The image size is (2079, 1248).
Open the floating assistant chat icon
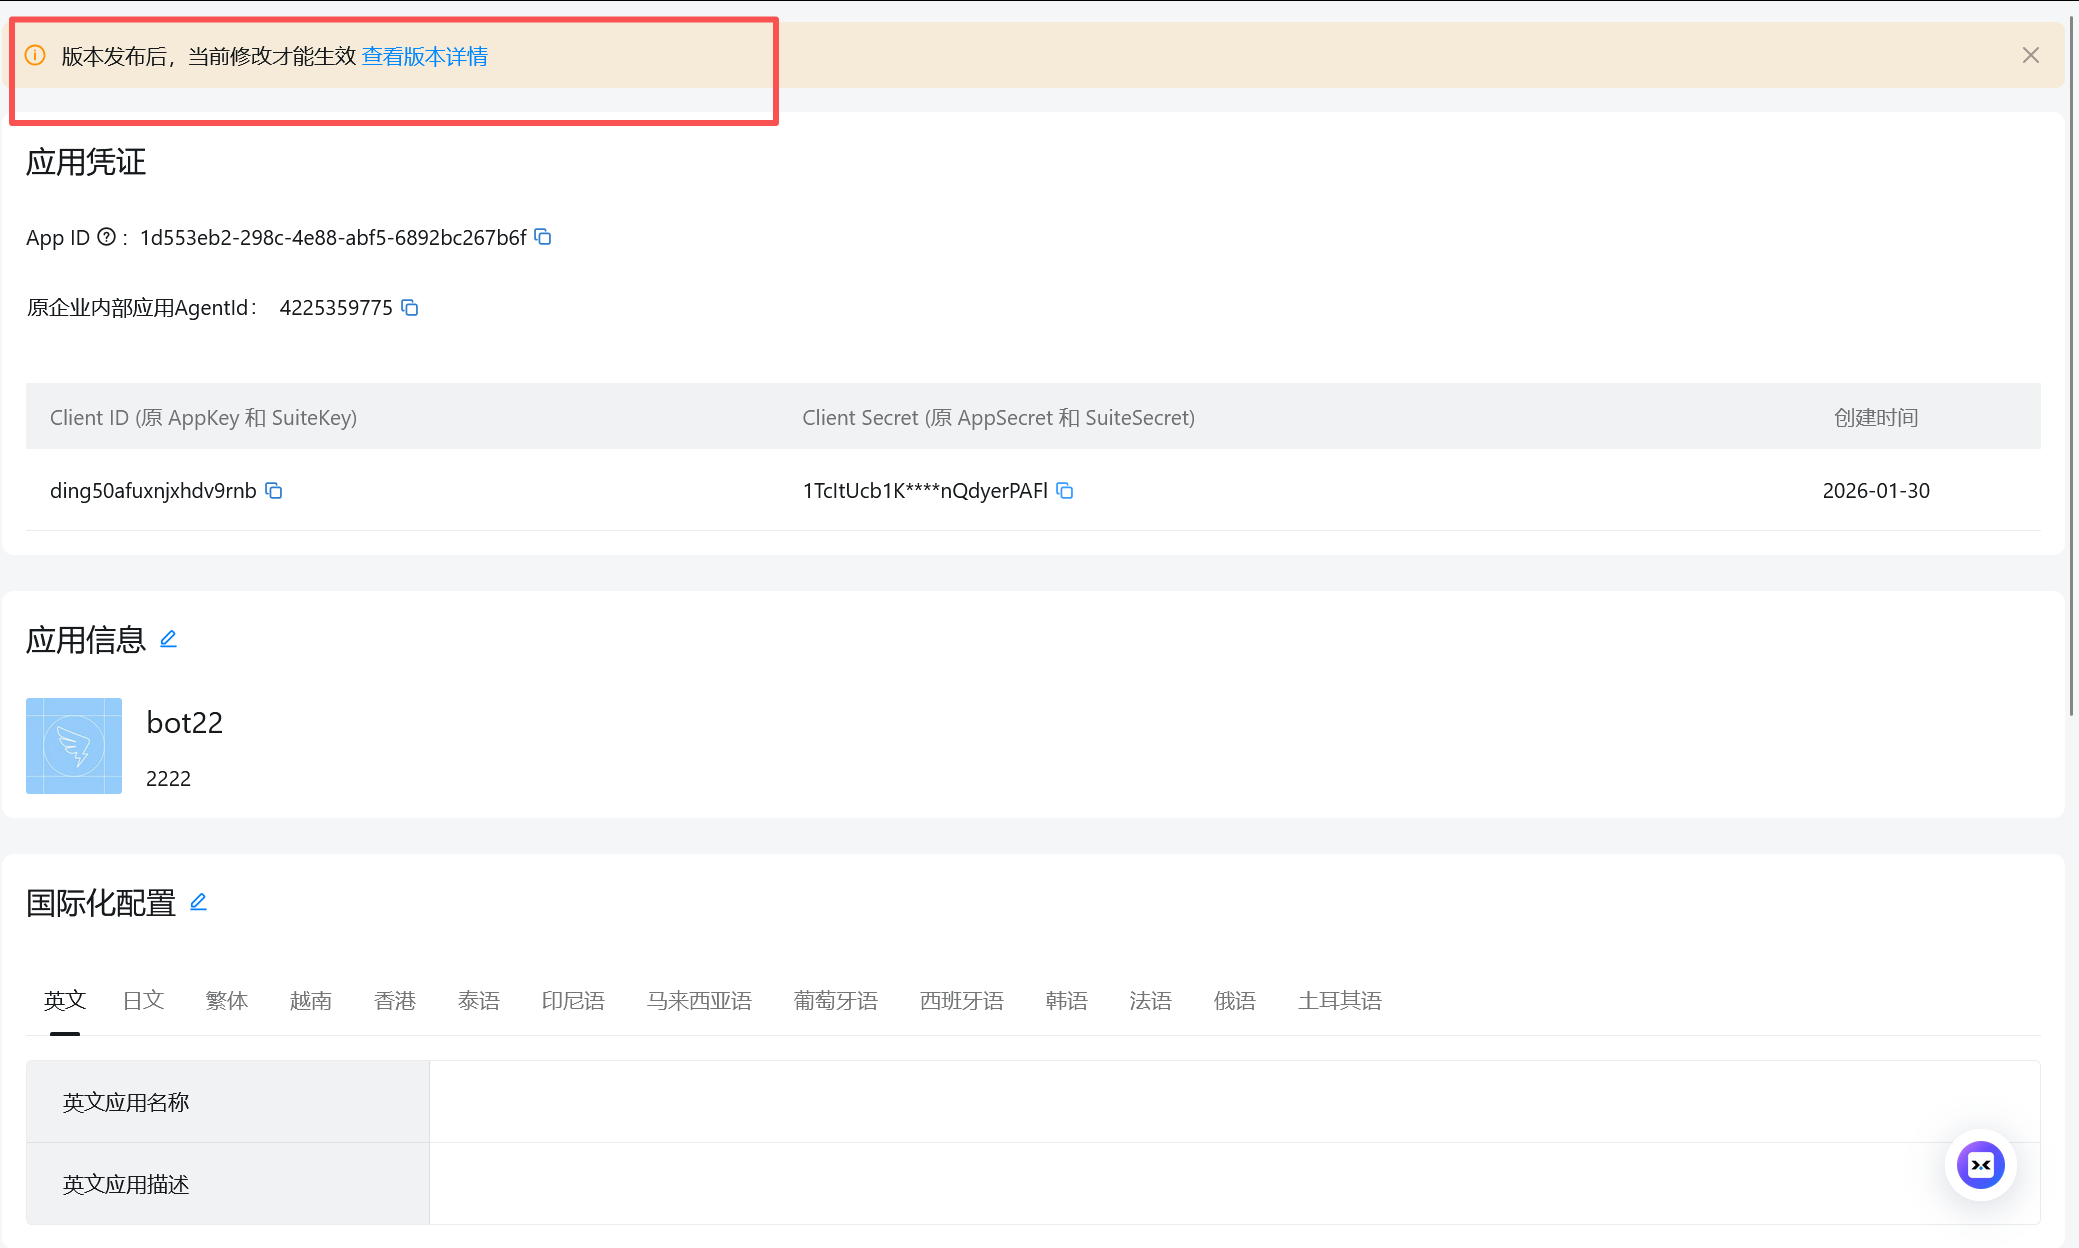tap(1980, 1165)
